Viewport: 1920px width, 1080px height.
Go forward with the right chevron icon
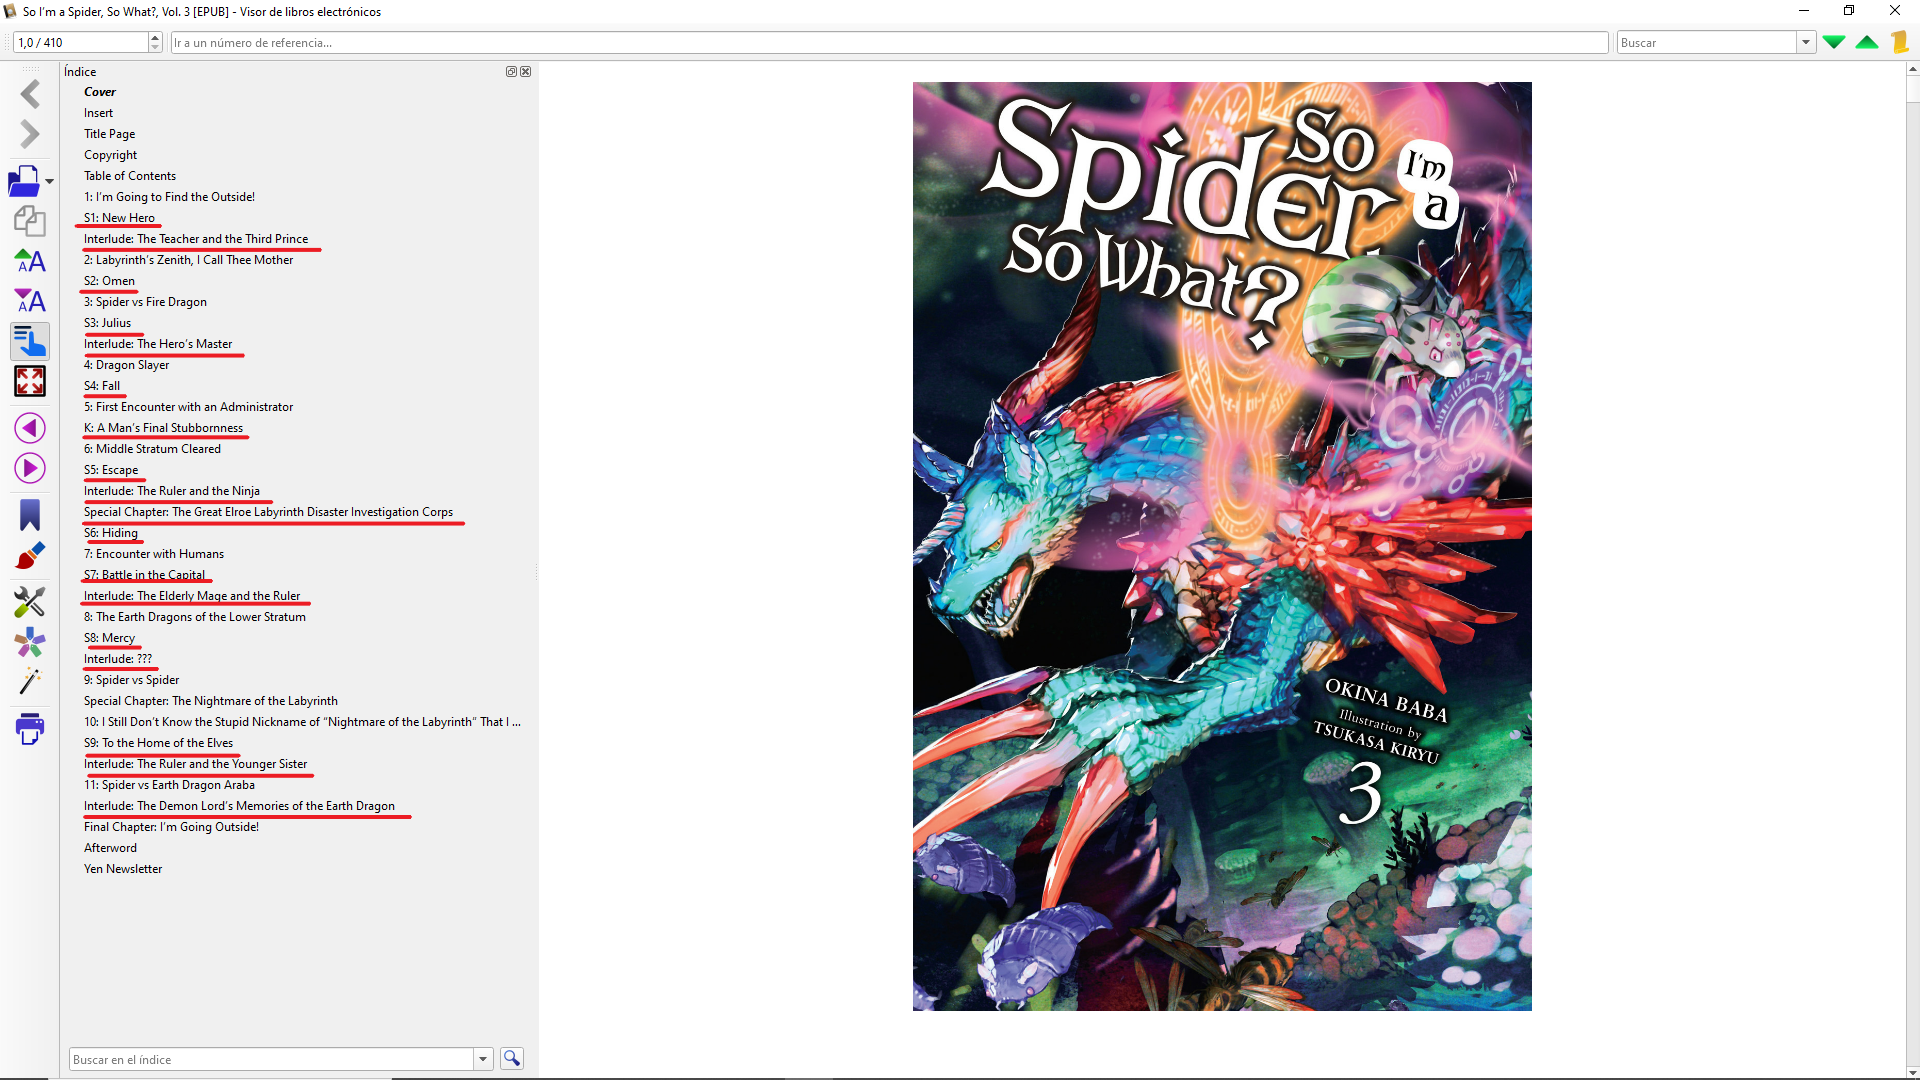pyautogui.click(x=30, y=134)
